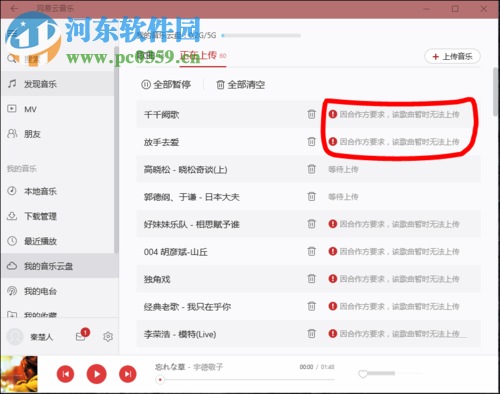
Task: Pause all uploads with 全部暂停
Action: pos(166,85)
